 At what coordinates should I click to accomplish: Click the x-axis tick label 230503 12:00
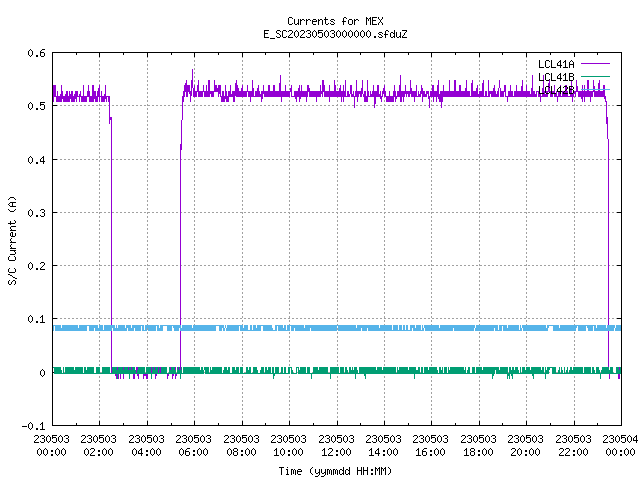pyautogui.click(x=336, y=446)
